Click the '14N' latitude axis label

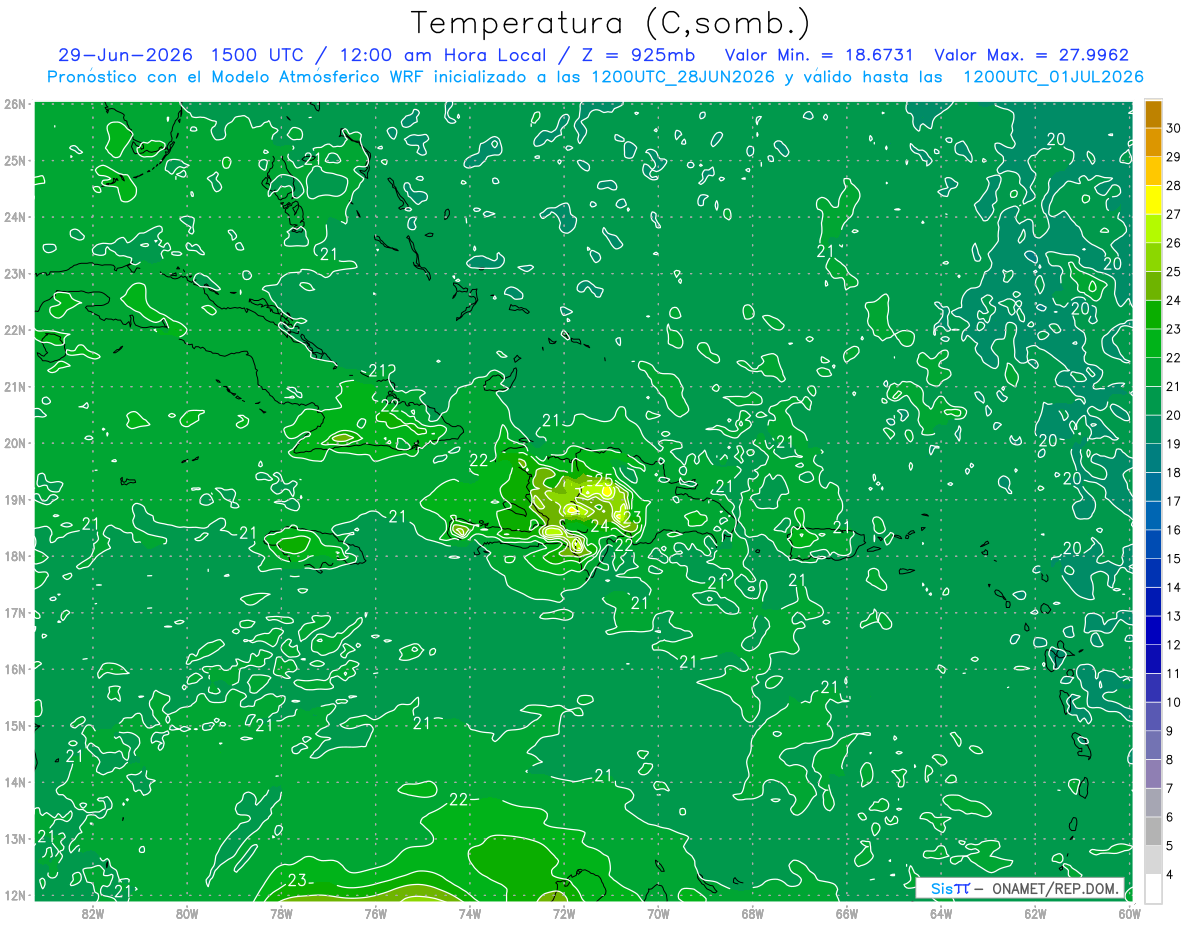(x=15, y=782)
